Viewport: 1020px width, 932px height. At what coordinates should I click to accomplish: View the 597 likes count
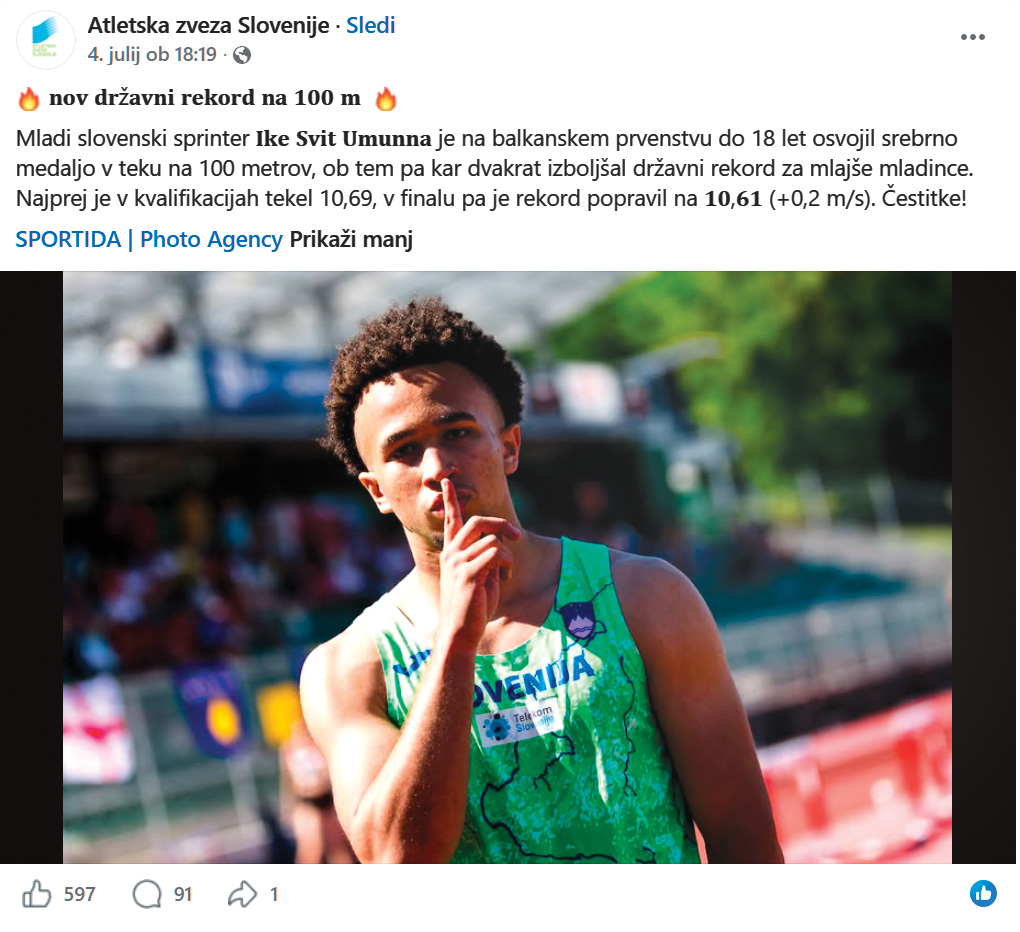pyautogui.click(x=79, y=895)
